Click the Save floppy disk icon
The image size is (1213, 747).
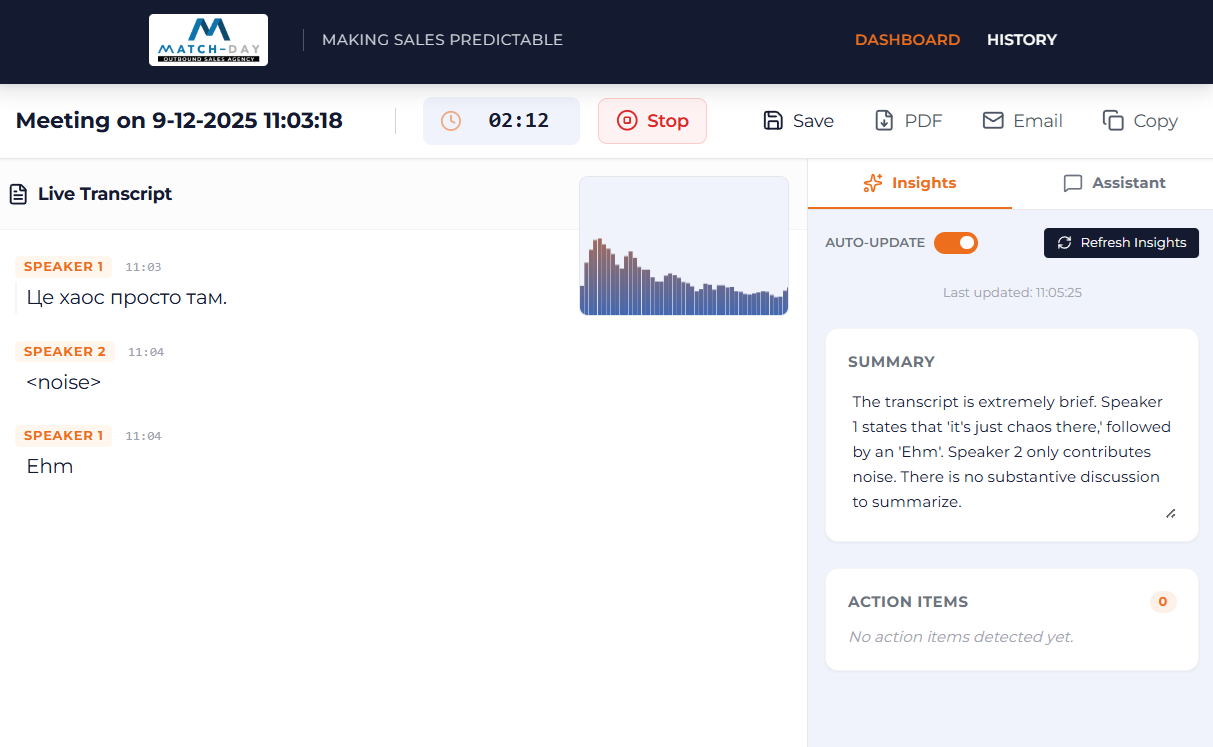coord(773,121)
